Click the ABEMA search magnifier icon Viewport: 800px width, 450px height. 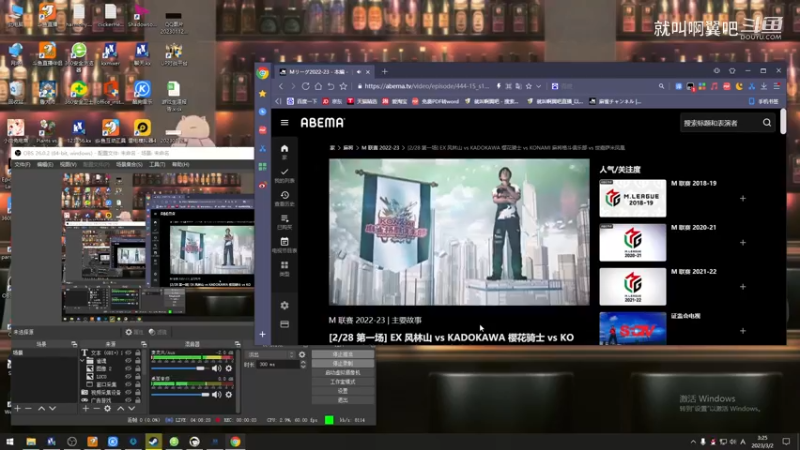pyautogui.click(x=767, y=122)
